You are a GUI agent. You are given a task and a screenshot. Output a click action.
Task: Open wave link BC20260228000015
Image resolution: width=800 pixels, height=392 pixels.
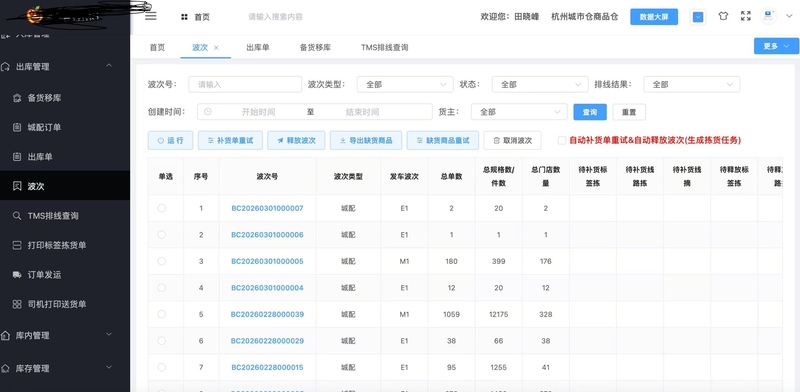267,368
